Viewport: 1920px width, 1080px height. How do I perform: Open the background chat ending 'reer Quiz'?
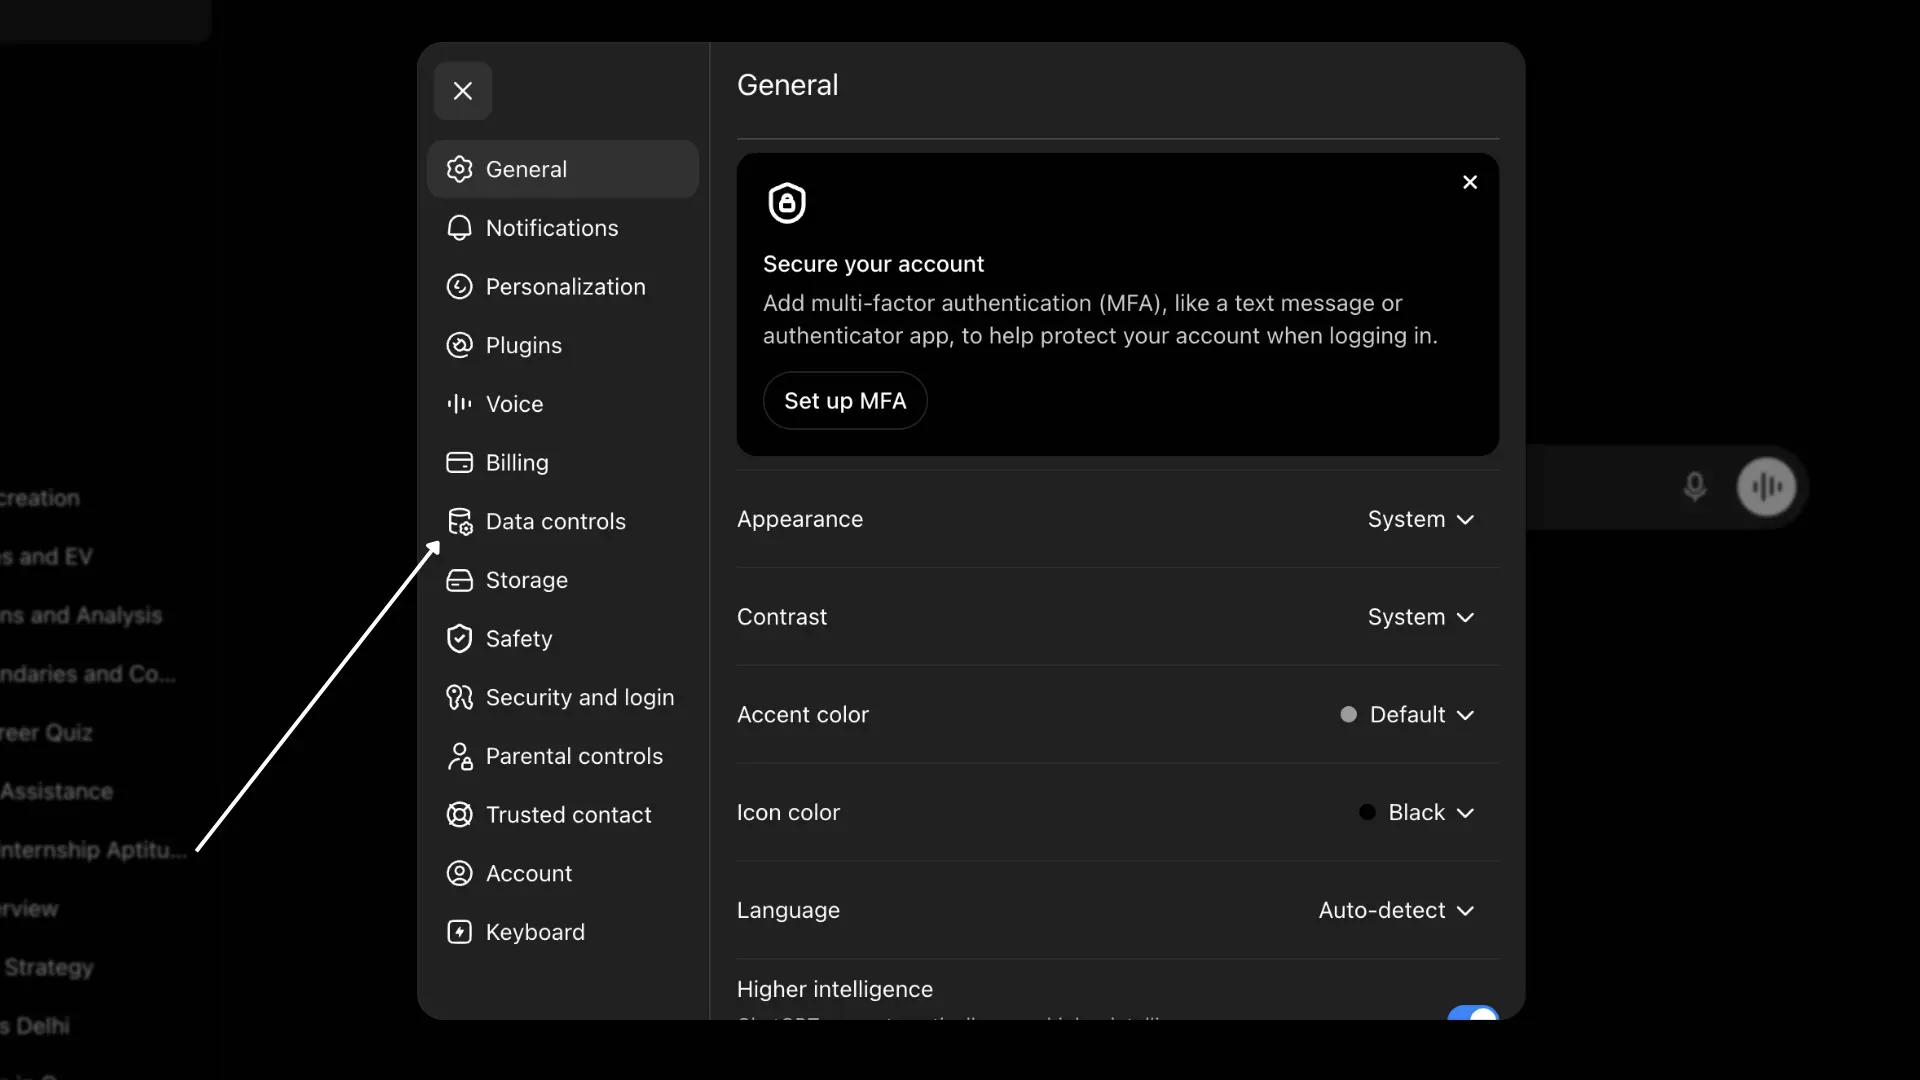coord(46,732)
